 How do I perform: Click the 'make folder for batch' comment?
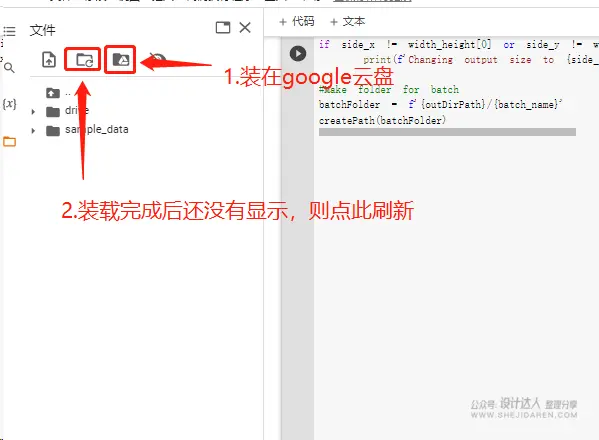(389, 90)
